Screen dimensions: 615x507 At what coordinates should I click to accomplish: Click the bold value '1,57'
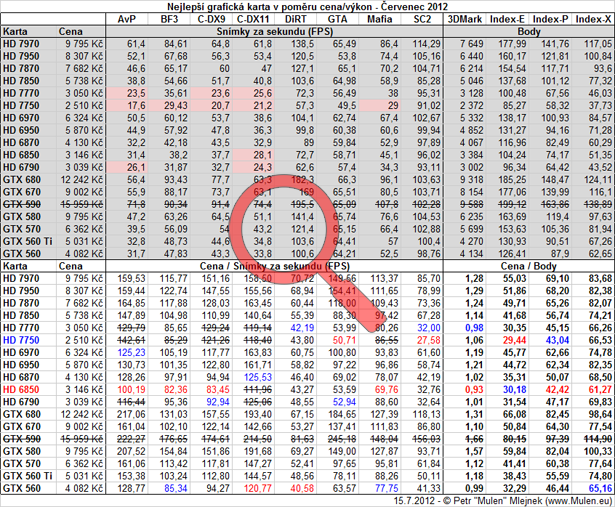pos(474,451)
